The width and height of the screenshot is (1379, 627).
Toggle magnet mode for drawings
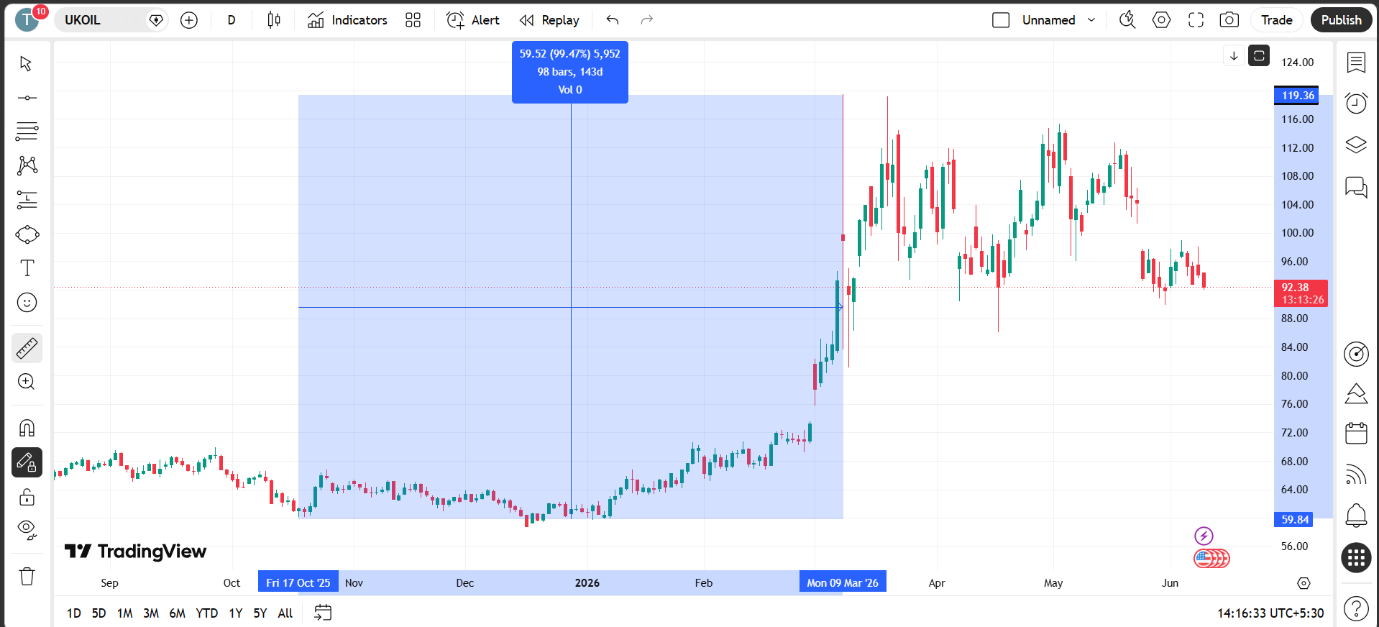[27, 428]
